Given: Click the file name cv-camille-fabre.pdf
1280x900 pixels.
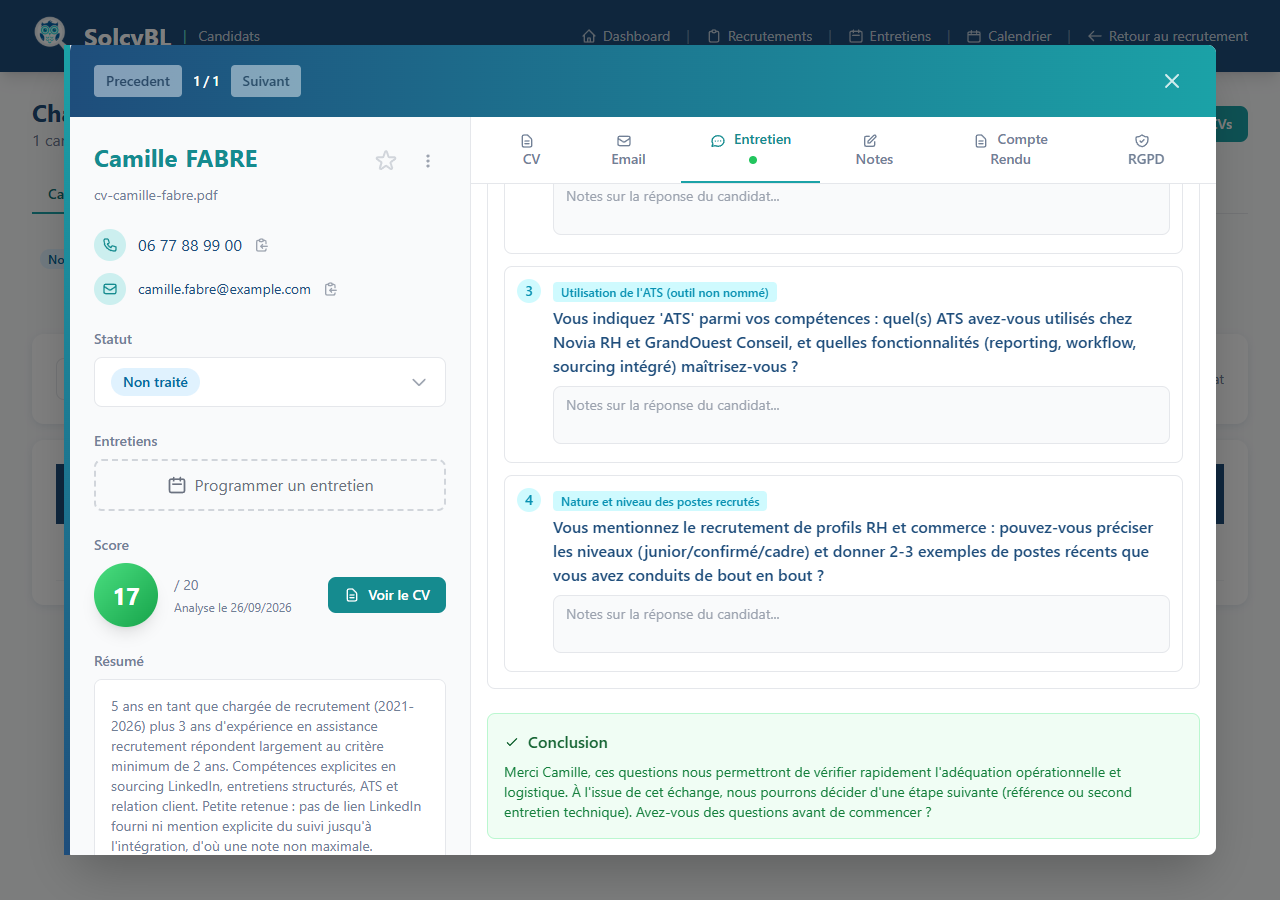Looking at the screenshot, I should 156,195.
